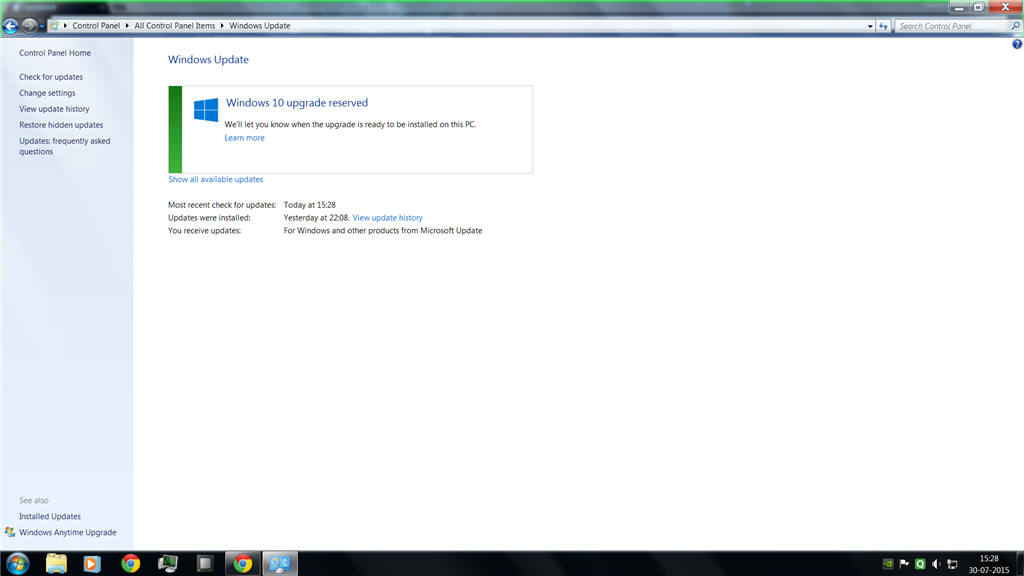Open Installed Updates
The width and height of the screenshot is (1024, 576).
pyautogui.click(x=50, y=516)
